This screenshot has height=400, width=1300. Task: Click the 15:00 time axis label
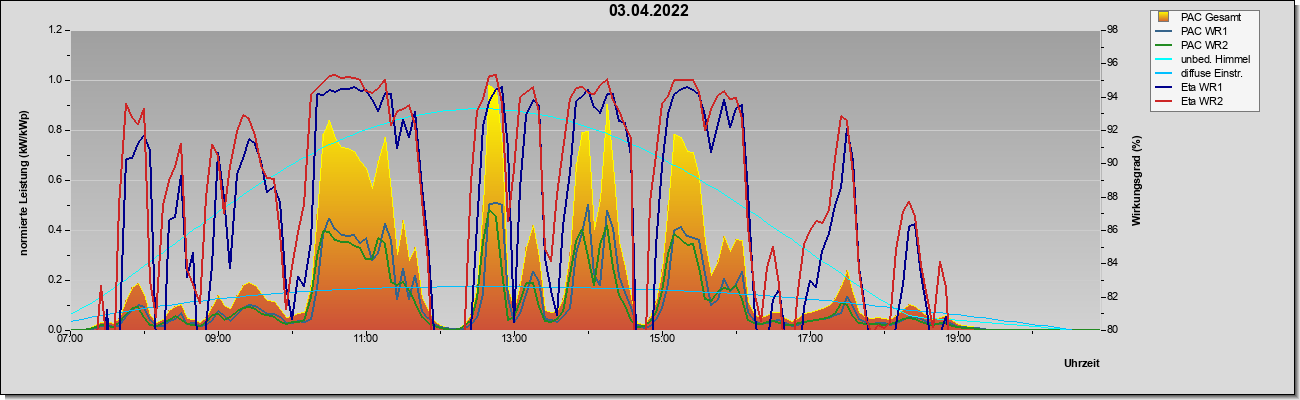pos(662,339)
